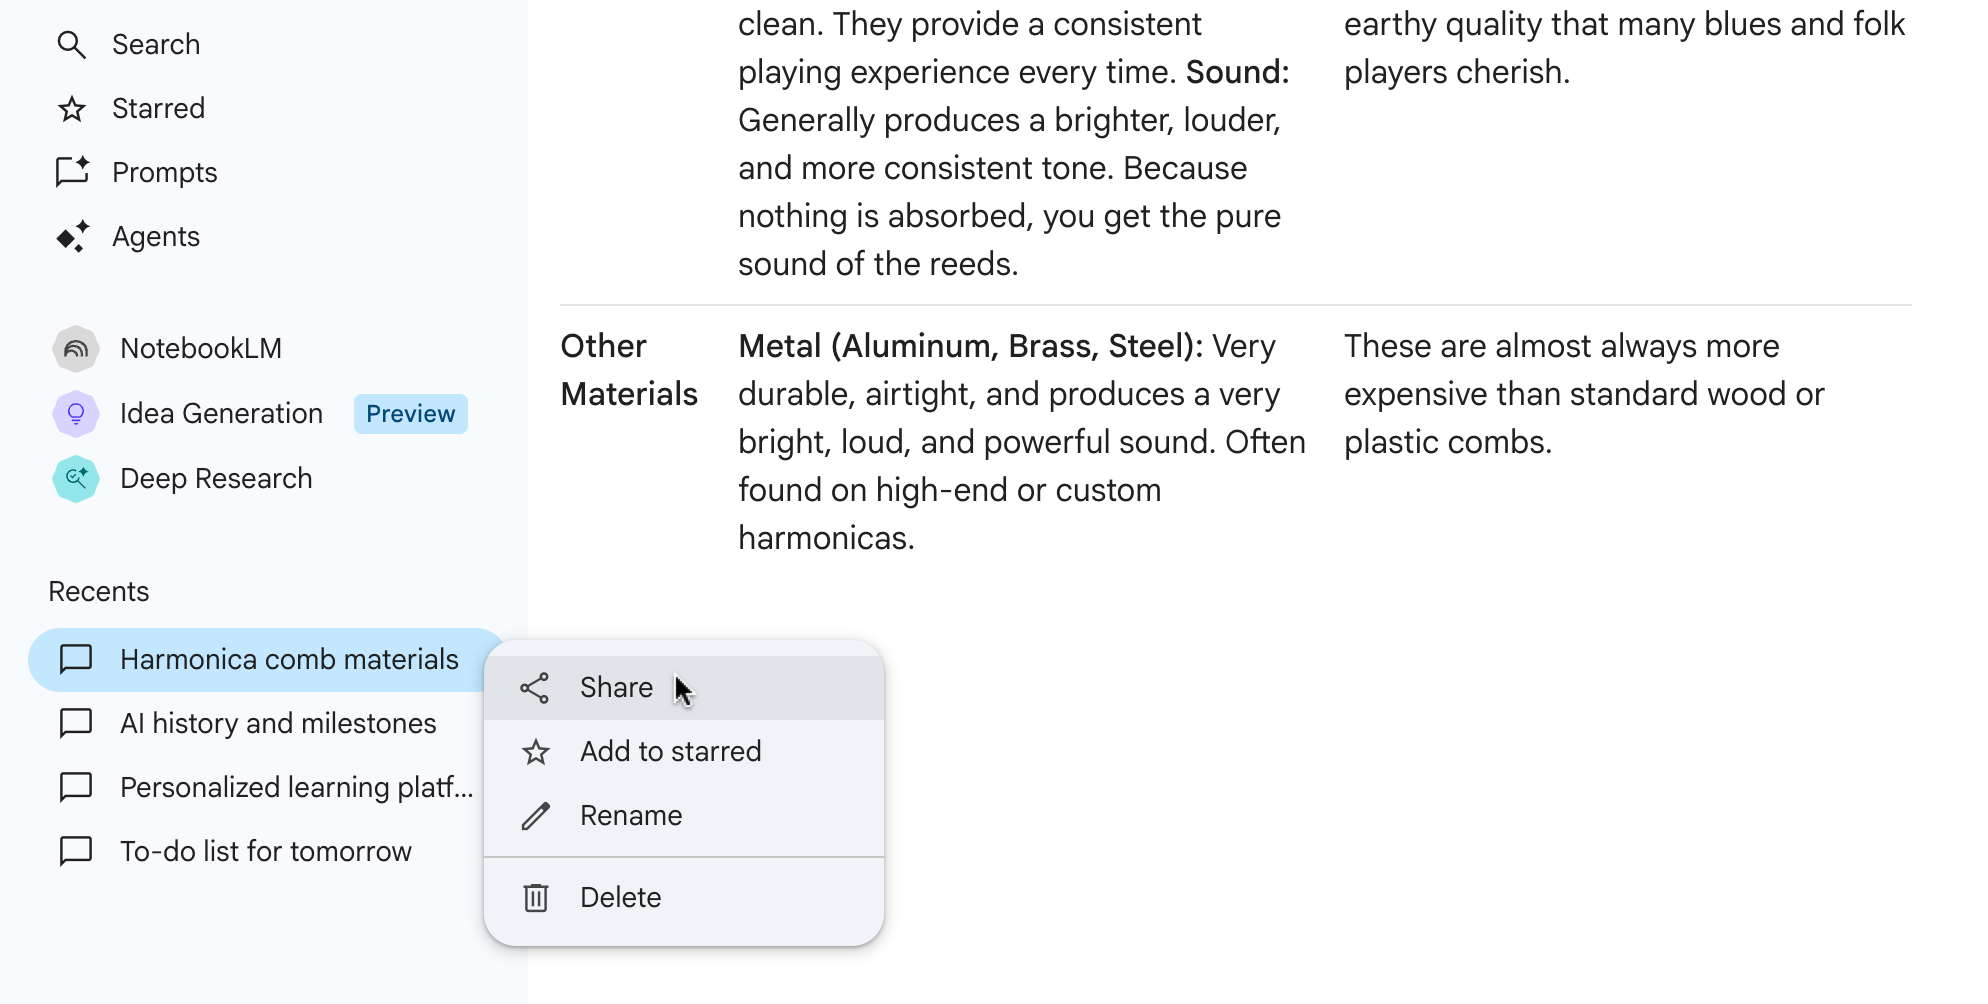Click the Preview badge beside Idea Generation
Screen dimensions: 1988x1004
coord(410,414)
